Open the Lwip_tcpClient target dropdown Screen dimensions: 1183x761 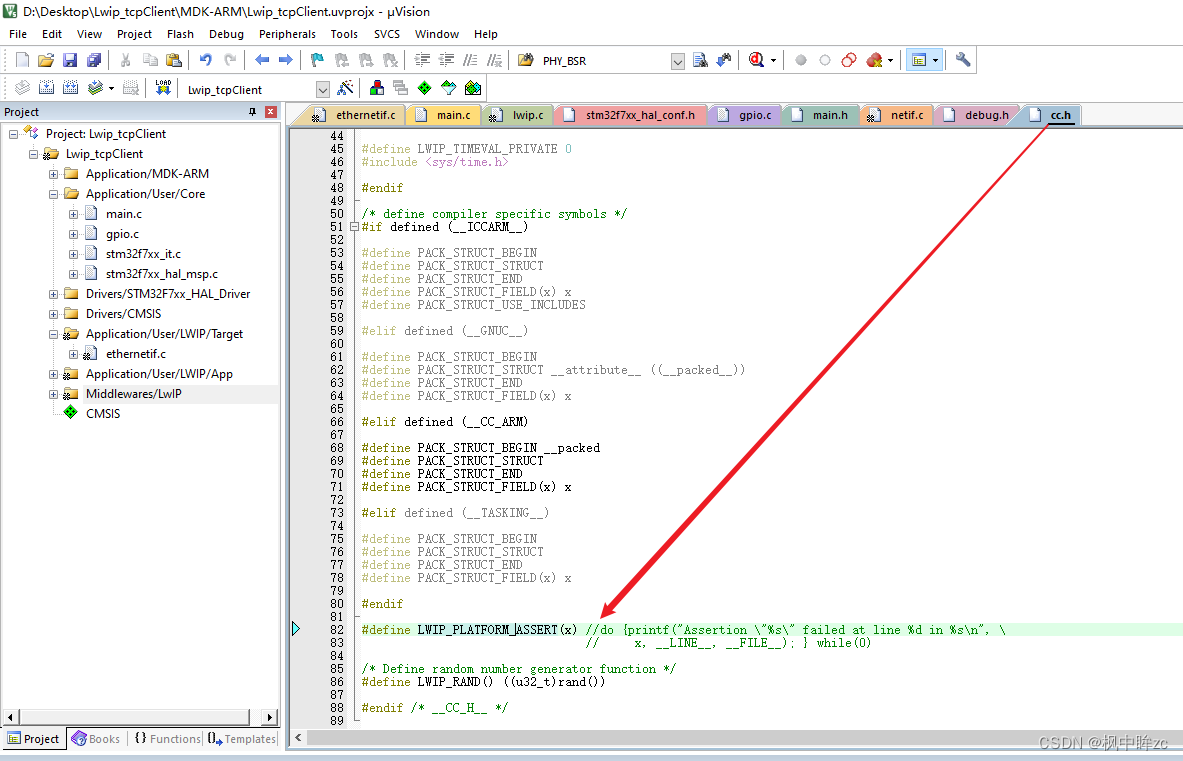322,88
